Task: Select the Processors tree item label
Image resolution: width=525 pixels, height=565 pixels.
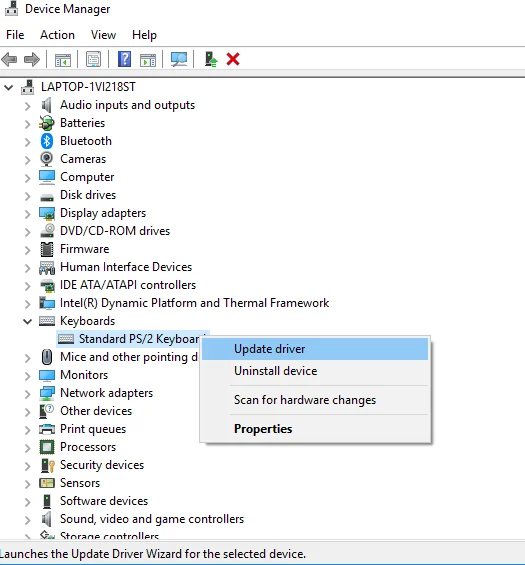Action: pyautogui.click(x=88, y=447)
